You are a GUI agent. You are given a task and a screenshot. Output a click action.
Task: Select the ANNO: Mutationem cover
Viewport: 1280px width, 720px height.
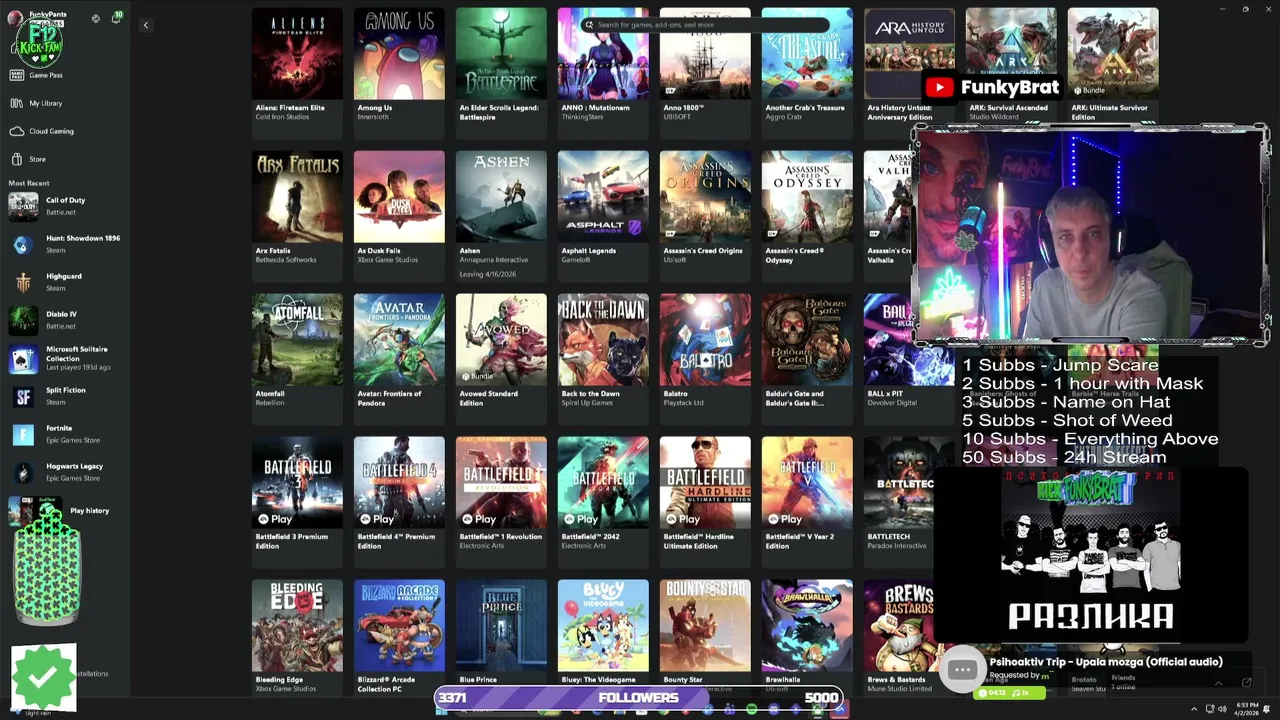[603, 54]
